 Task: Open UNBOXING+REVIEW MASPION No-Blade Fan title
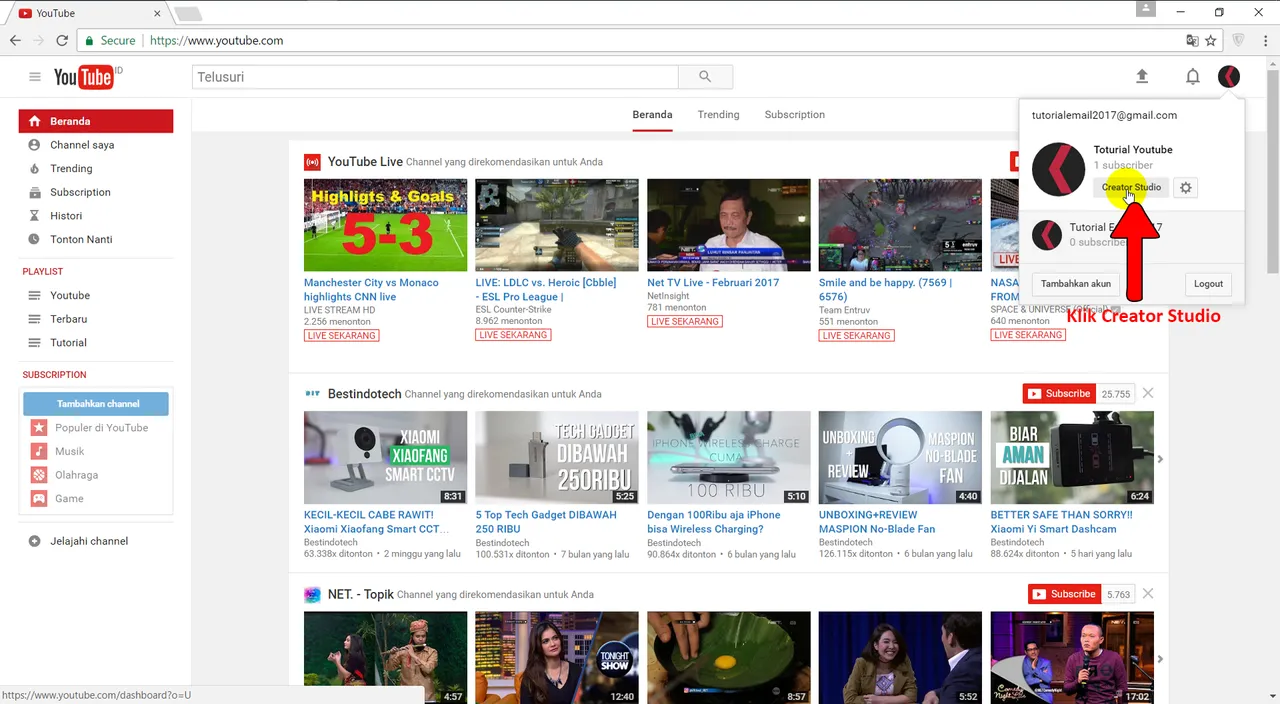tap(877, 522)
